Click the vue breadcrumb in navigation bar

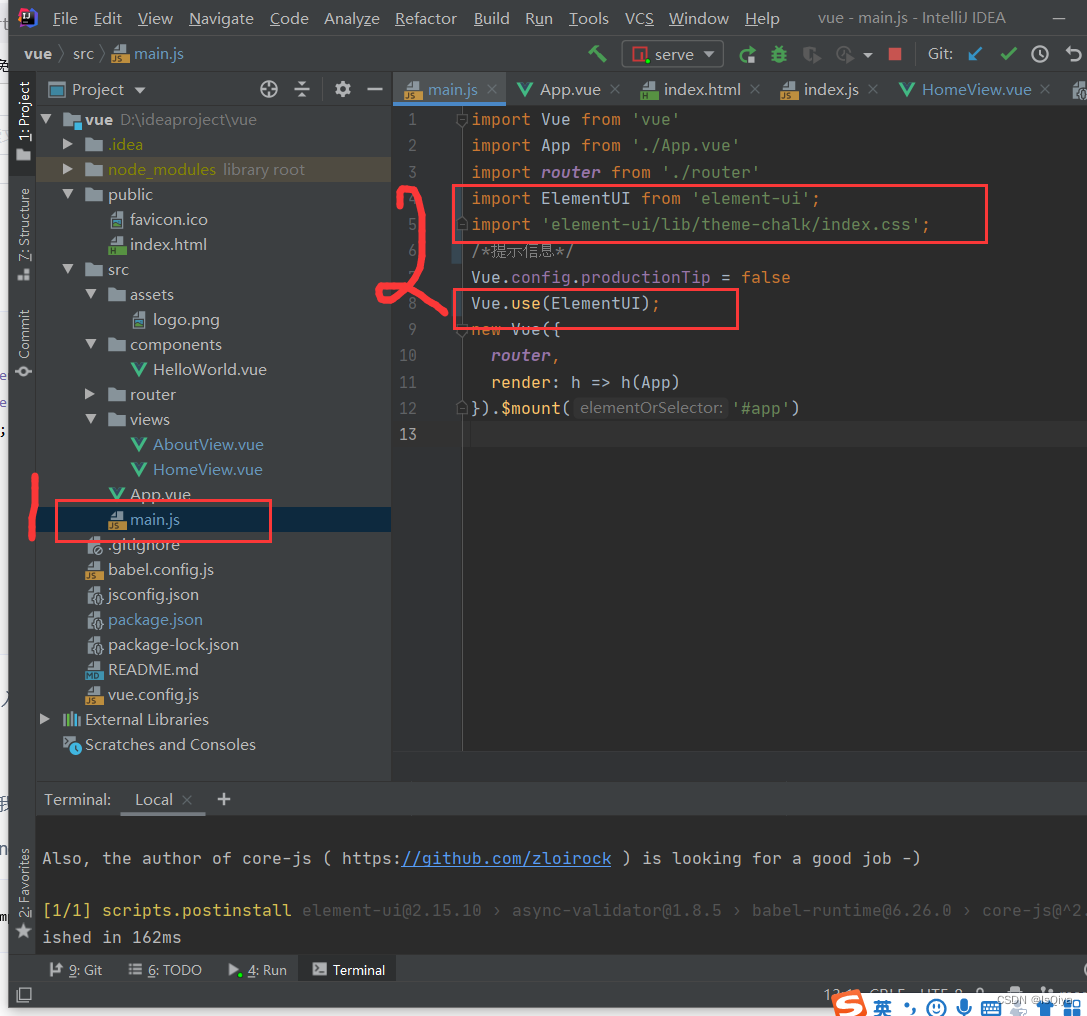37,54
